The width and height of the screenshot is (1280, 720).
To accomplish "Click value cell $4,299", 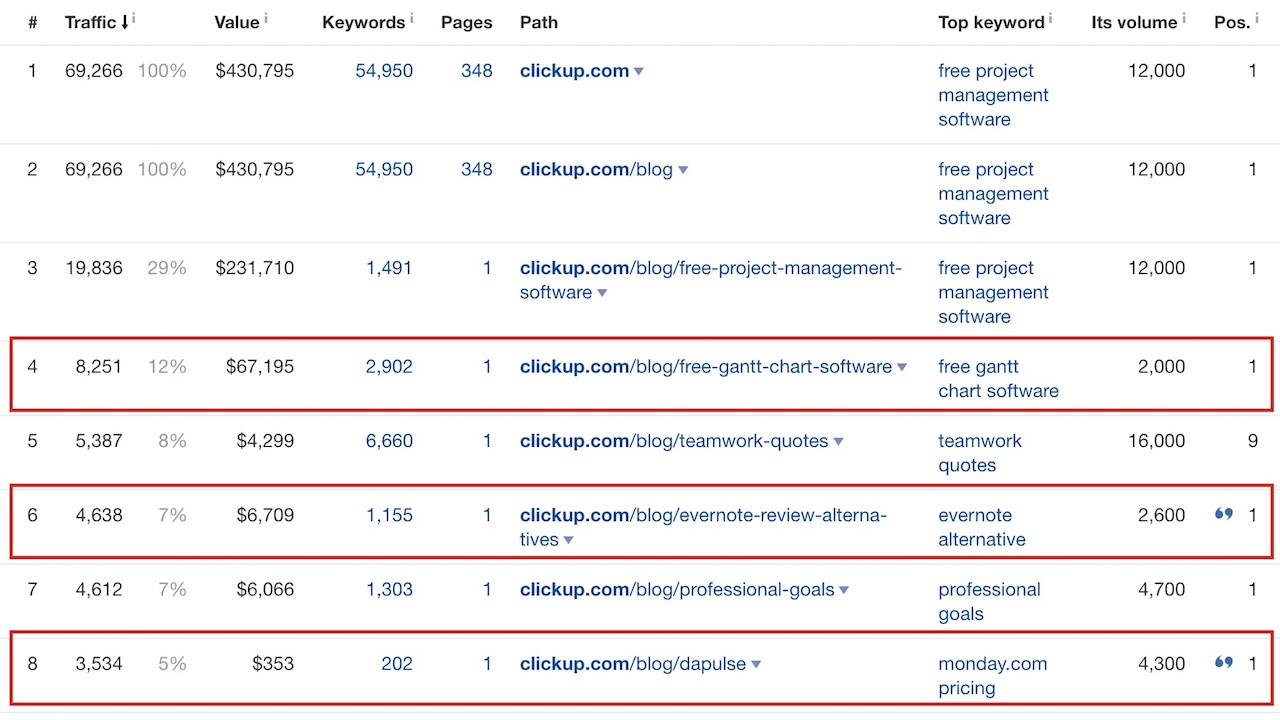I will [x=265, y=441].
